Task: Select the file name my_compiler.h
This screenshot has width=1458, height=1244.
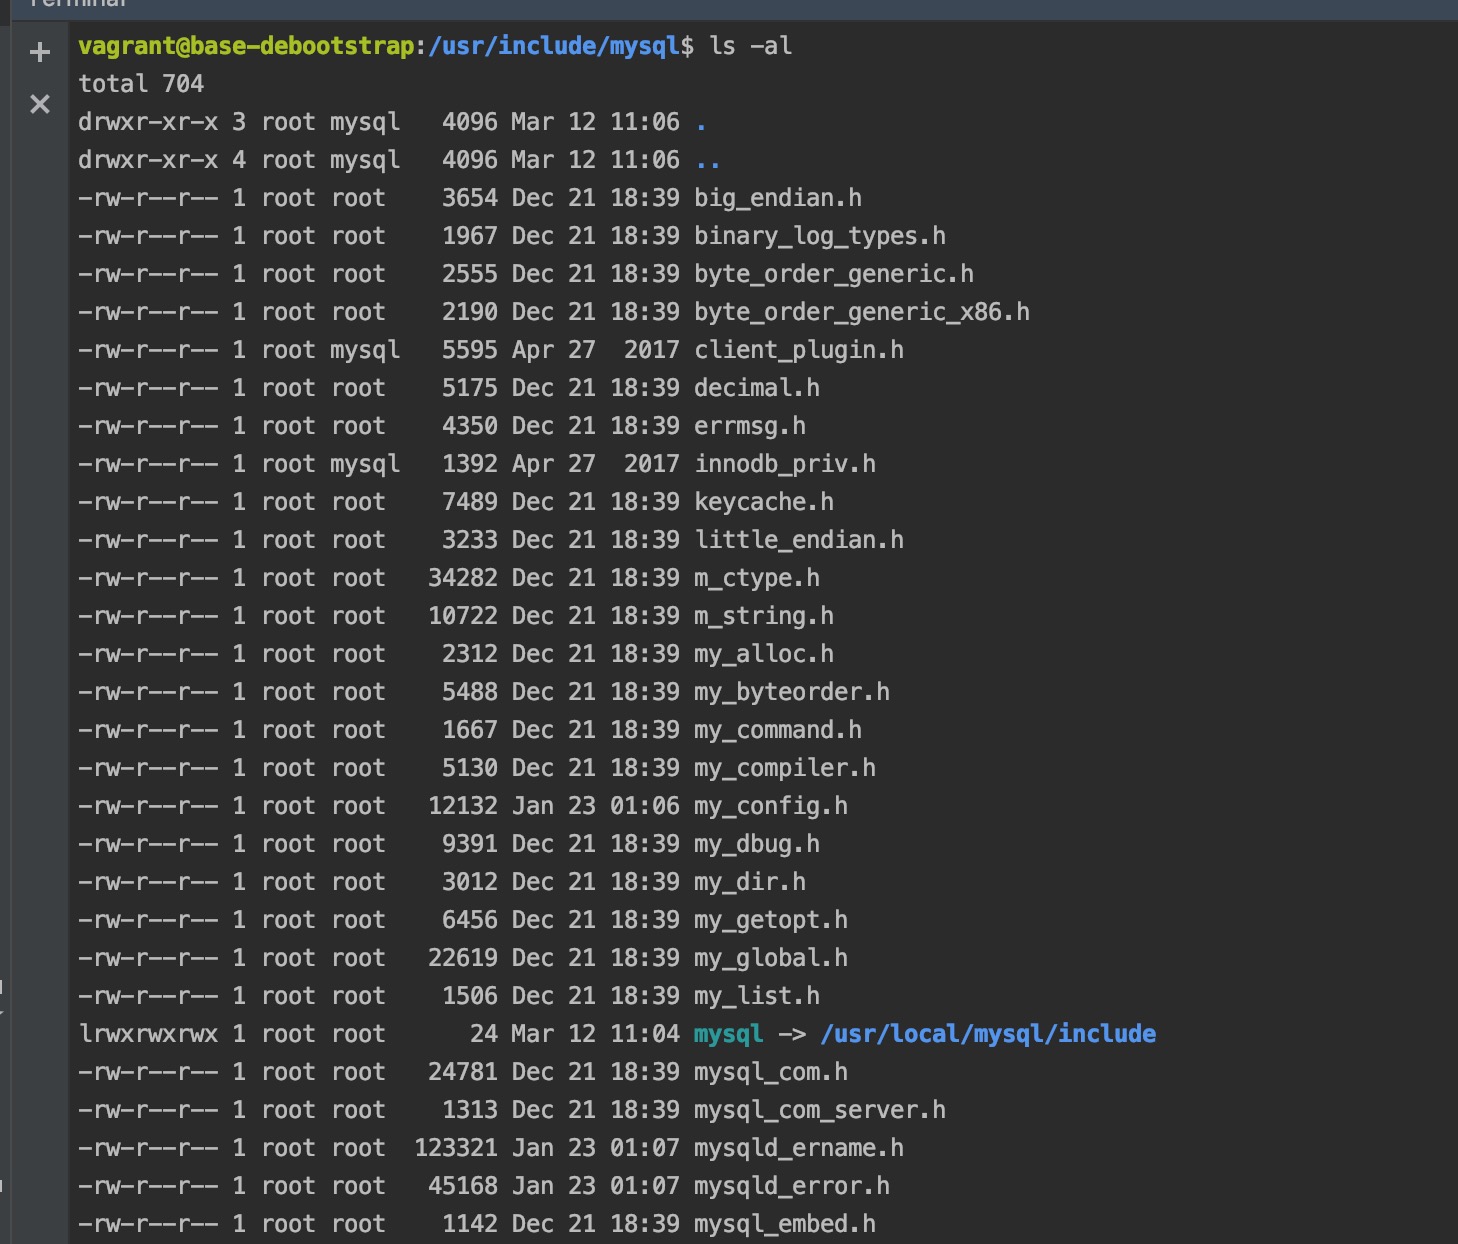Action: 785,768
